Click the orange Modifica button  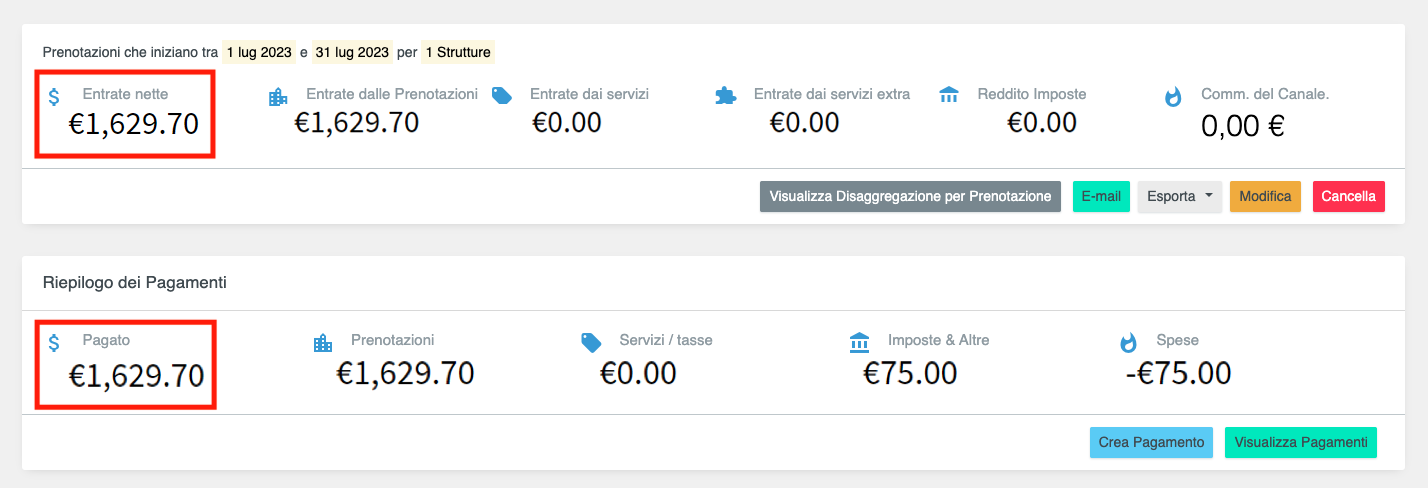pos(1265,197)
